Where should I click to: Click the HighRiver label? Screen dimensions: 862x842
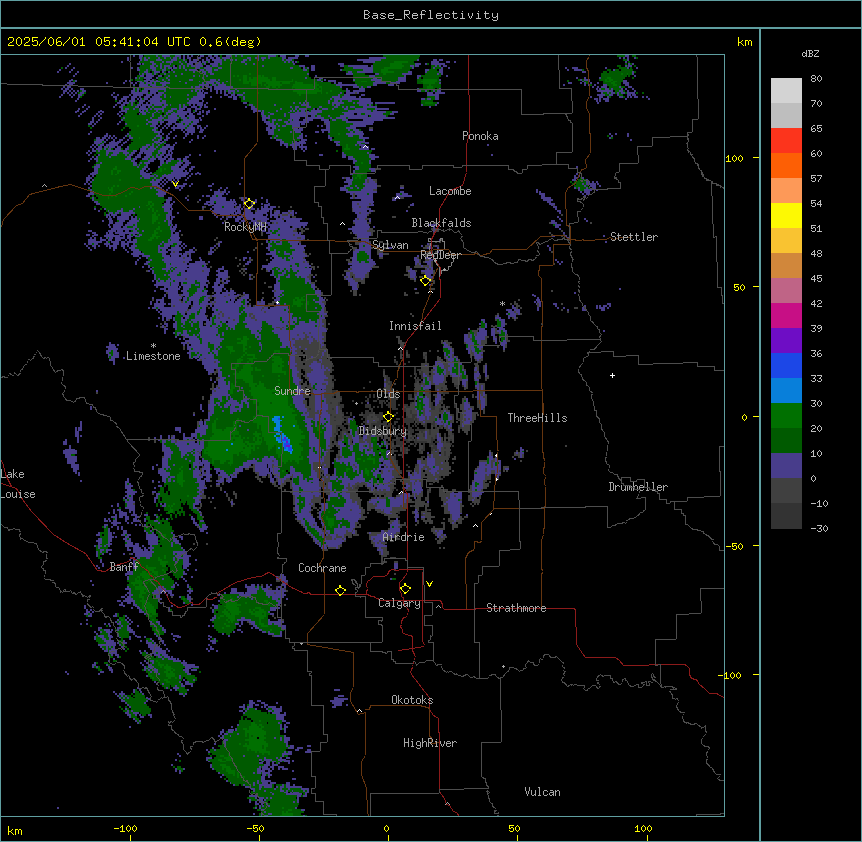pyautogui.click(x=430, y=743)
